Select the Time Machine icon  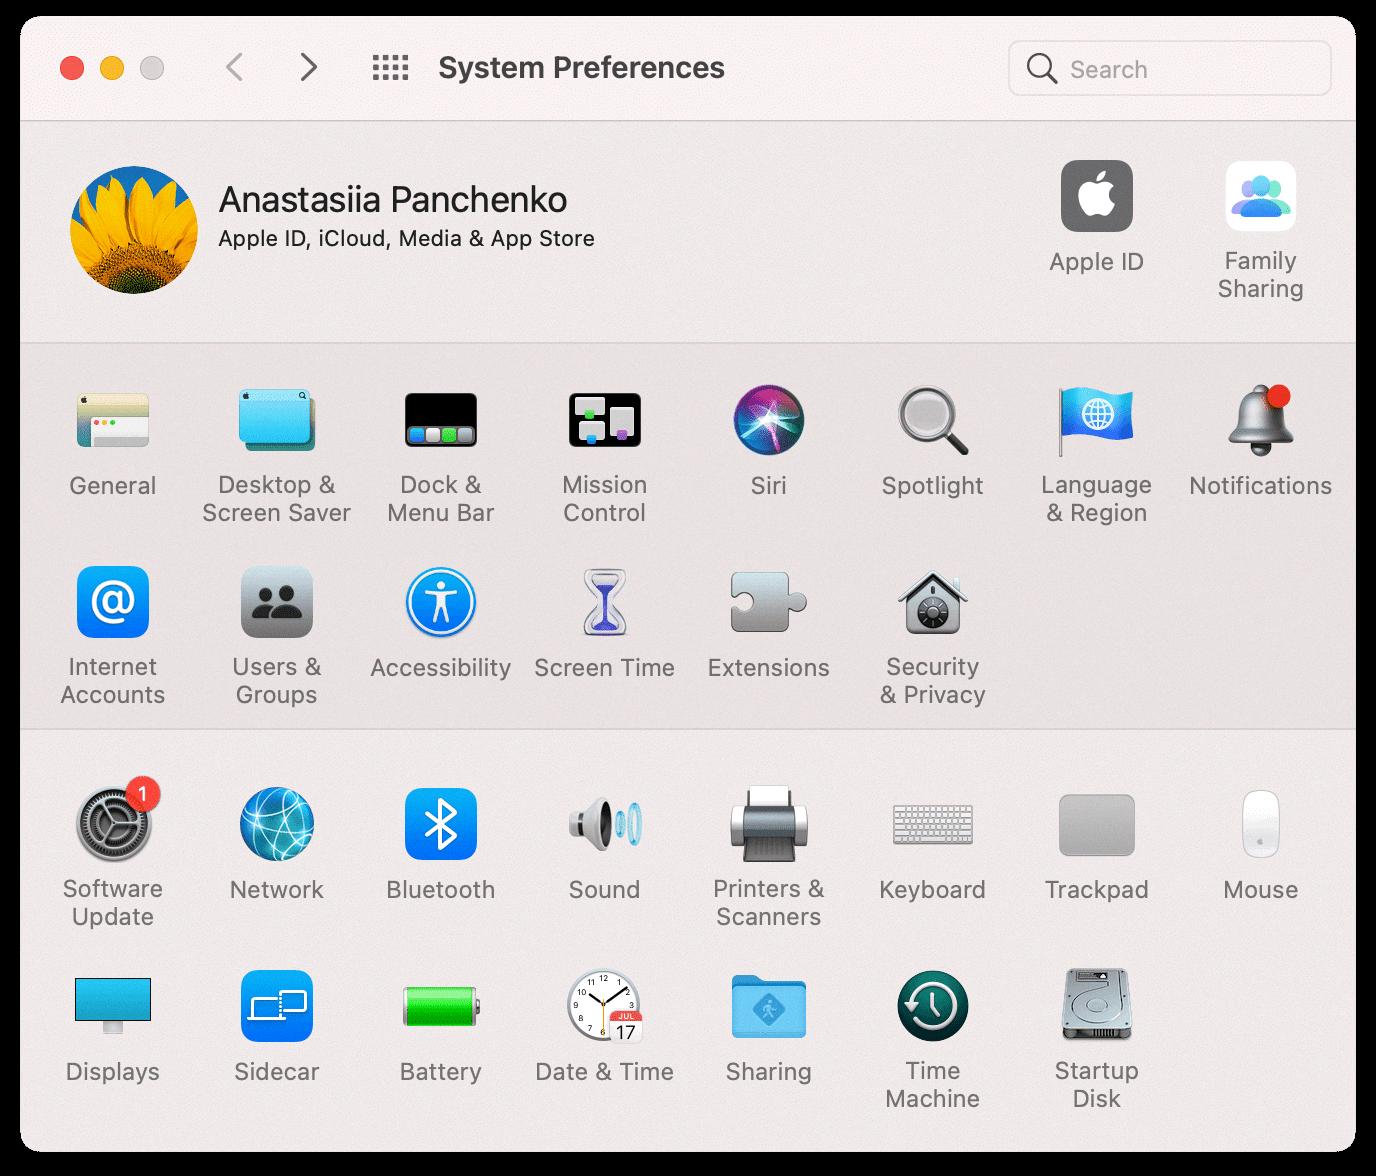(932, 1007)
